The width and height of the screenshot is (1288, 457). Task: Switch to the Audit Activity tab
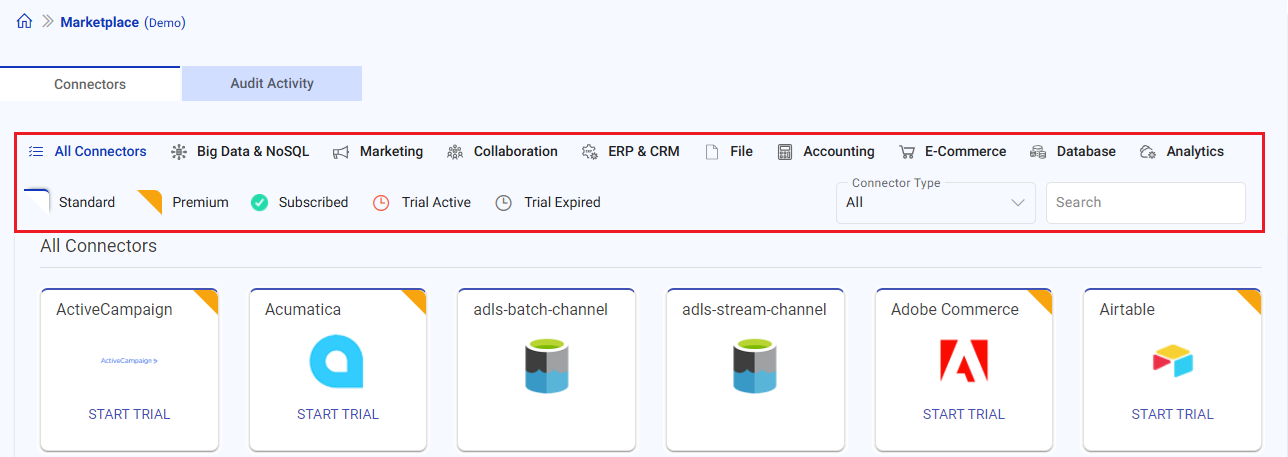click(272, 84)
